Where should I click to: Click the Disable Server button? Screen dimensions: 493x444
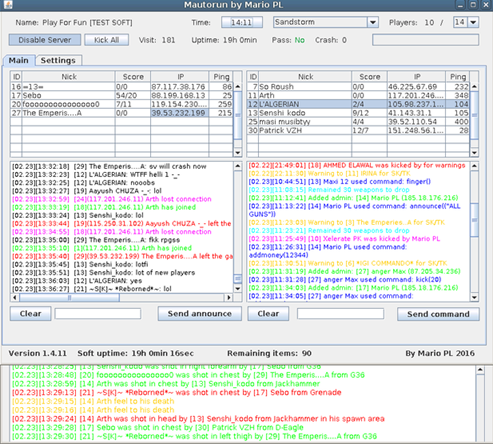pos(45,40)
